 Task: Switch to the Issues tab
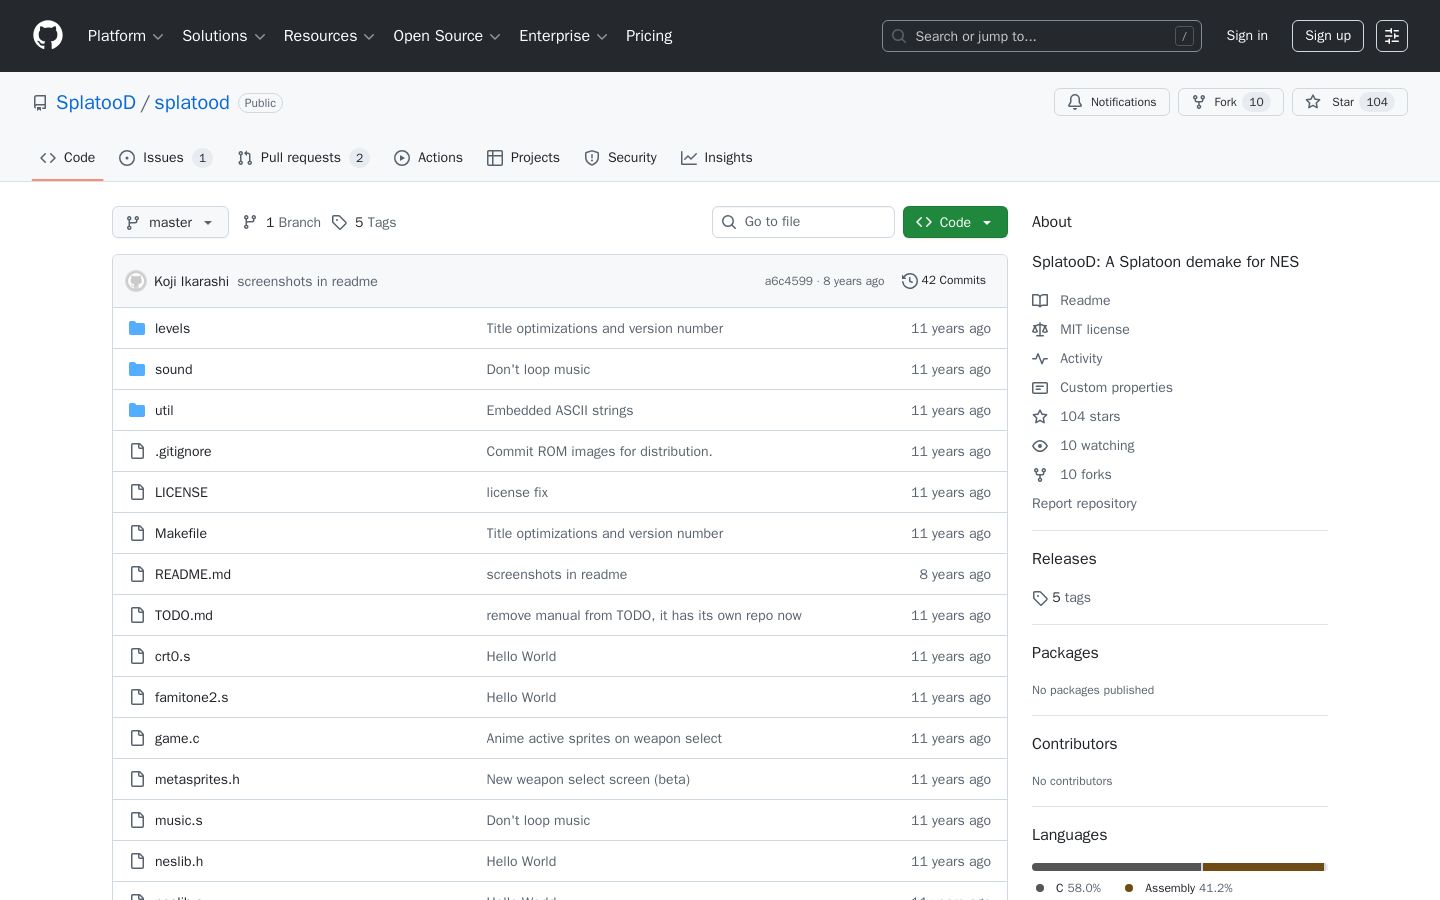click(165, 158)
